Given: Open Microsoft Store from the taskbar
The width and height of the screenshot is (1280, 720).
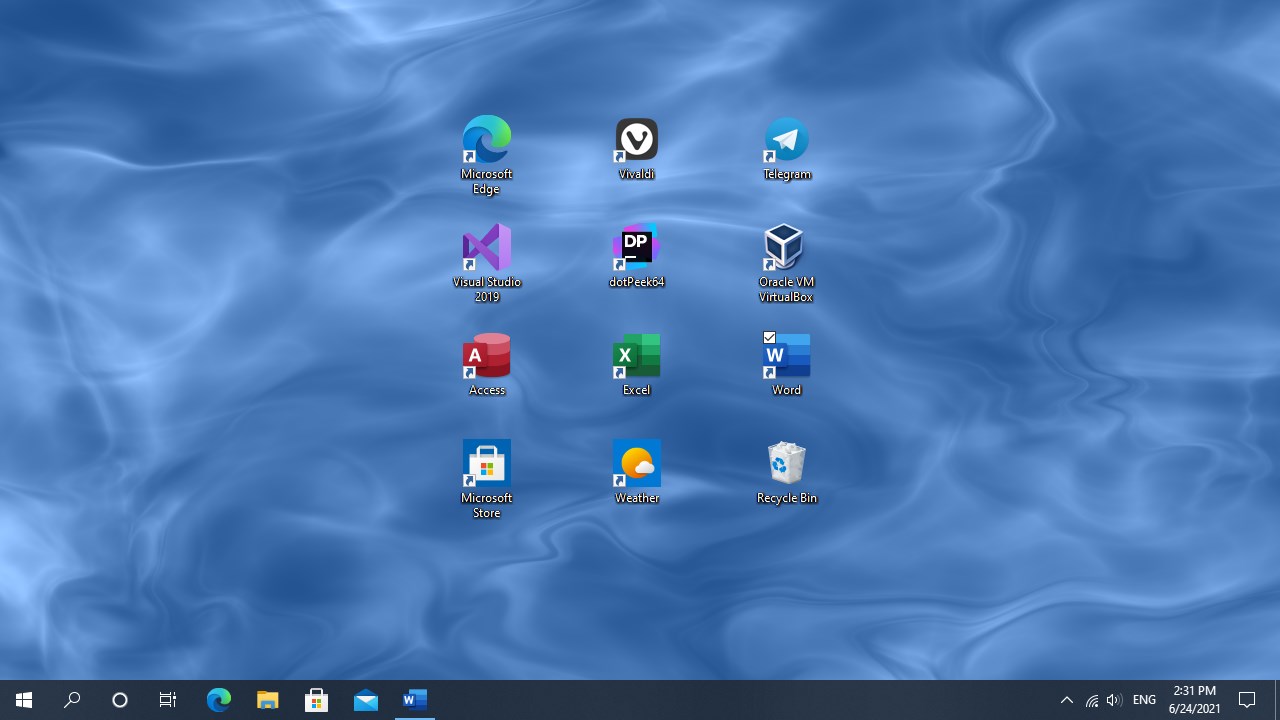Looking at the screenshot, I should coord(317,700).
